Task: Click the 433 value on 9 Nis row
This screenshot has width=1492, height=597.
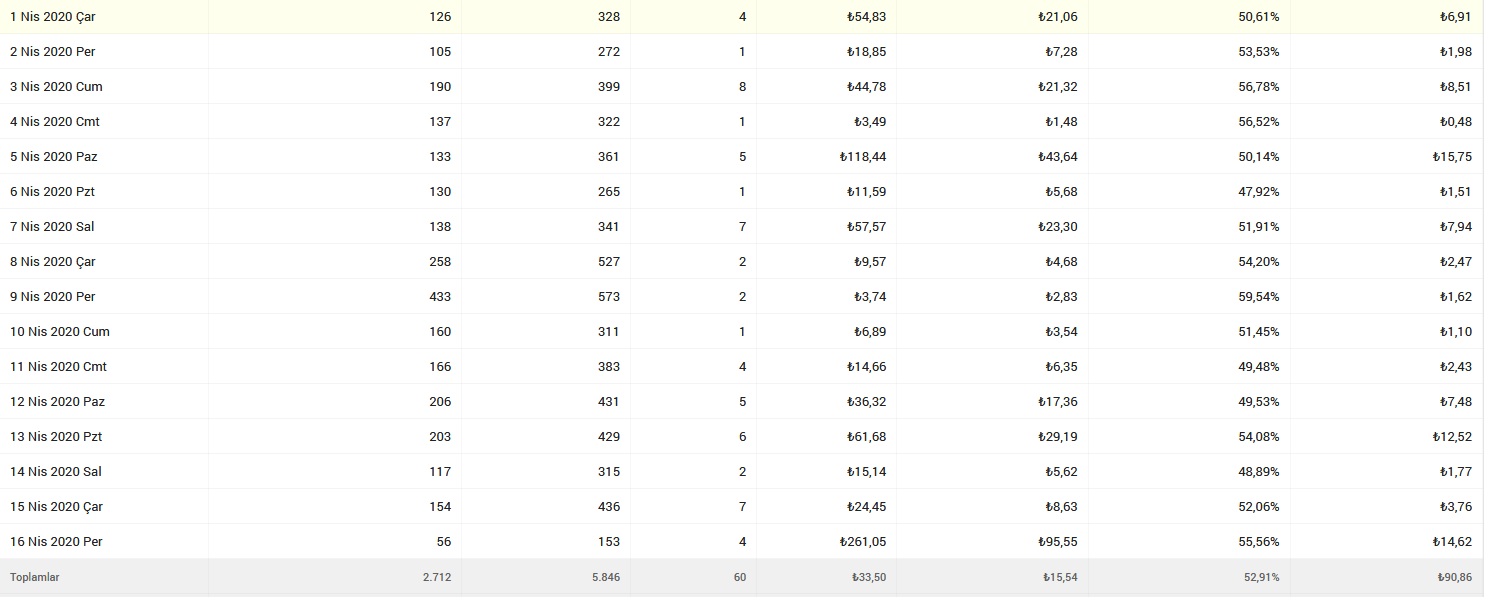Action: [440, 297]
